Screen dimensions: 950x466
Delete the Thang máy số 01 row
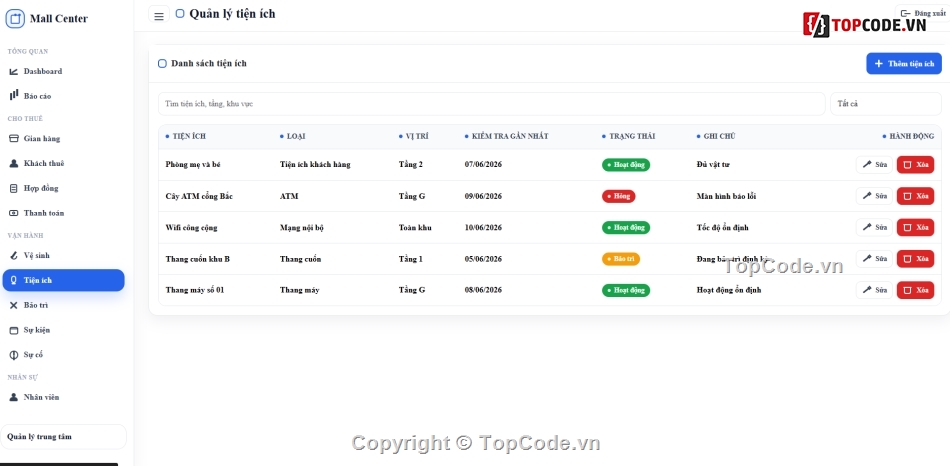click(915, 290)
